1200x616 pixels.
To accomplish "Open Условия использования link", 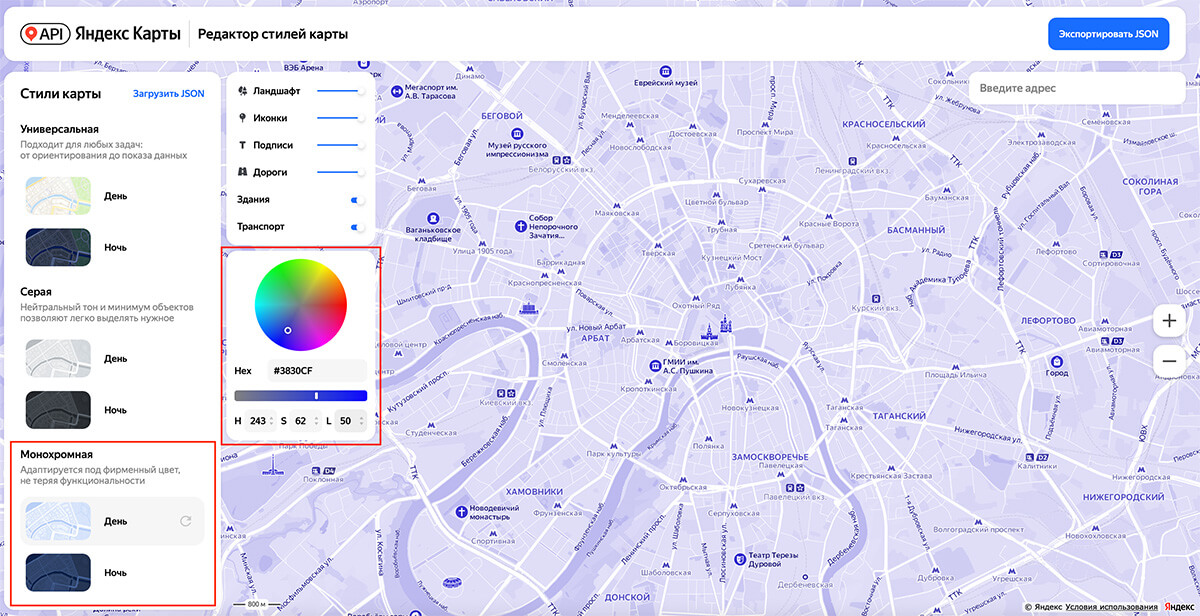I will (1111, 607).
